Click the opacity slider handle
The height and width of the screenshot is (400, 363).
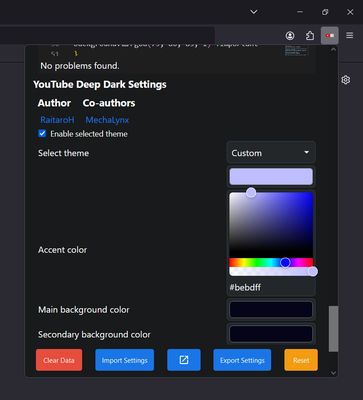point(313,271)
